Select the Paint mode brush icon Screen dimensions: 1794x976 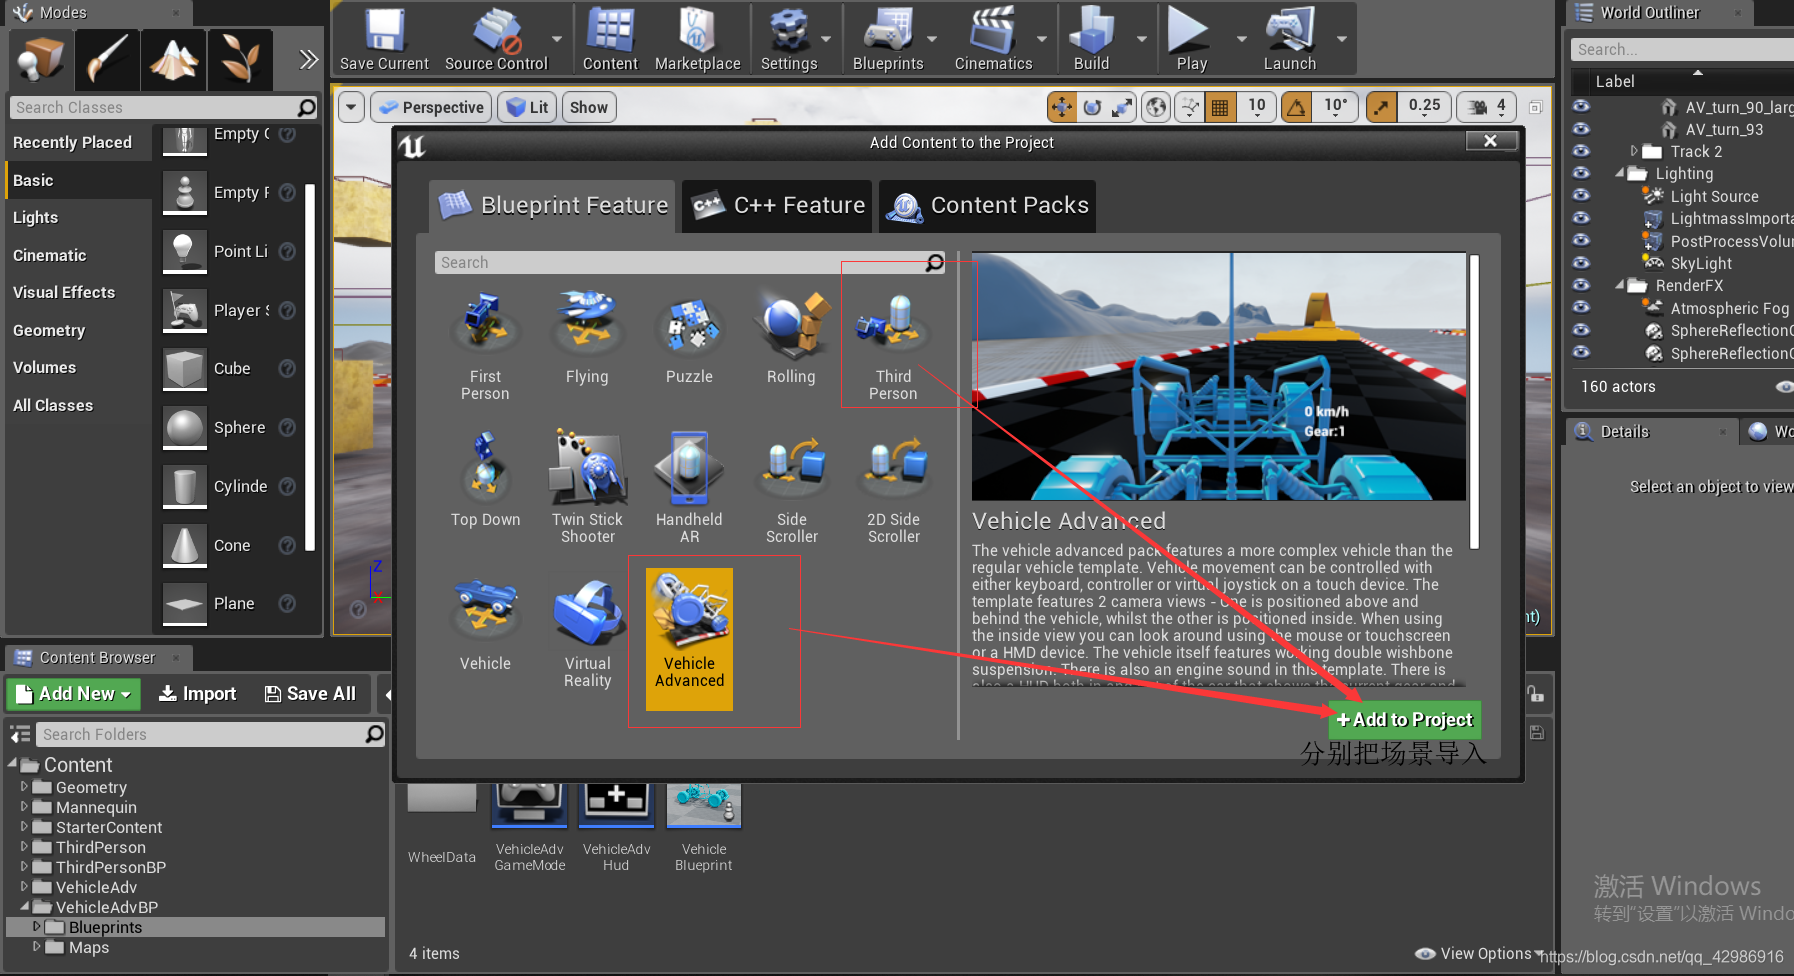[x=107, y=59]
